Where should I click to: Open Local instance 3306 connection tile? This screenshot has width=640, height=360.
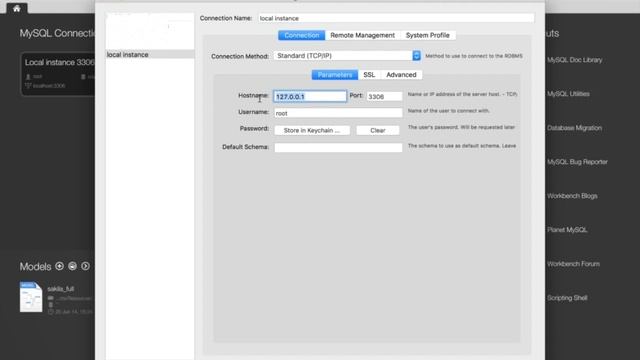pyautogui.click(x=58, y=74)
